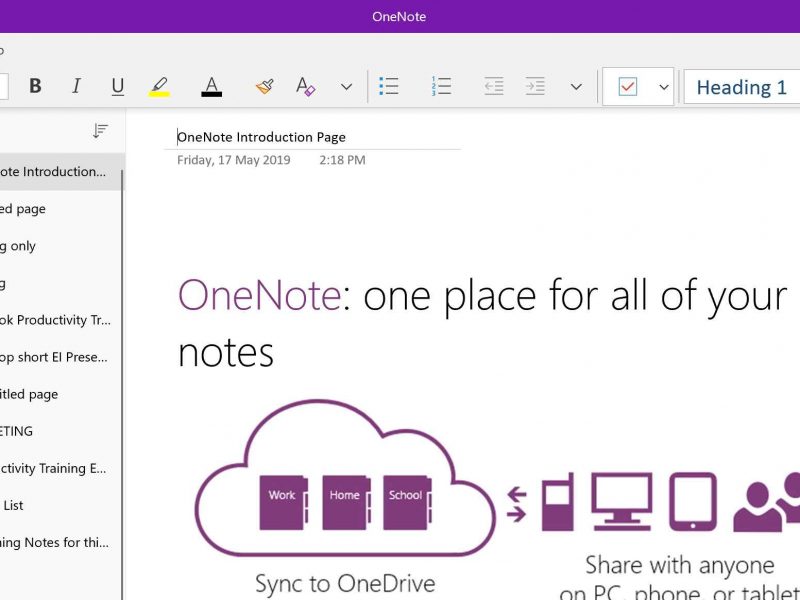Apply yellow text highlight
Image resolution: width=800 pixels, height=600 pixels.
click(159, 86)
